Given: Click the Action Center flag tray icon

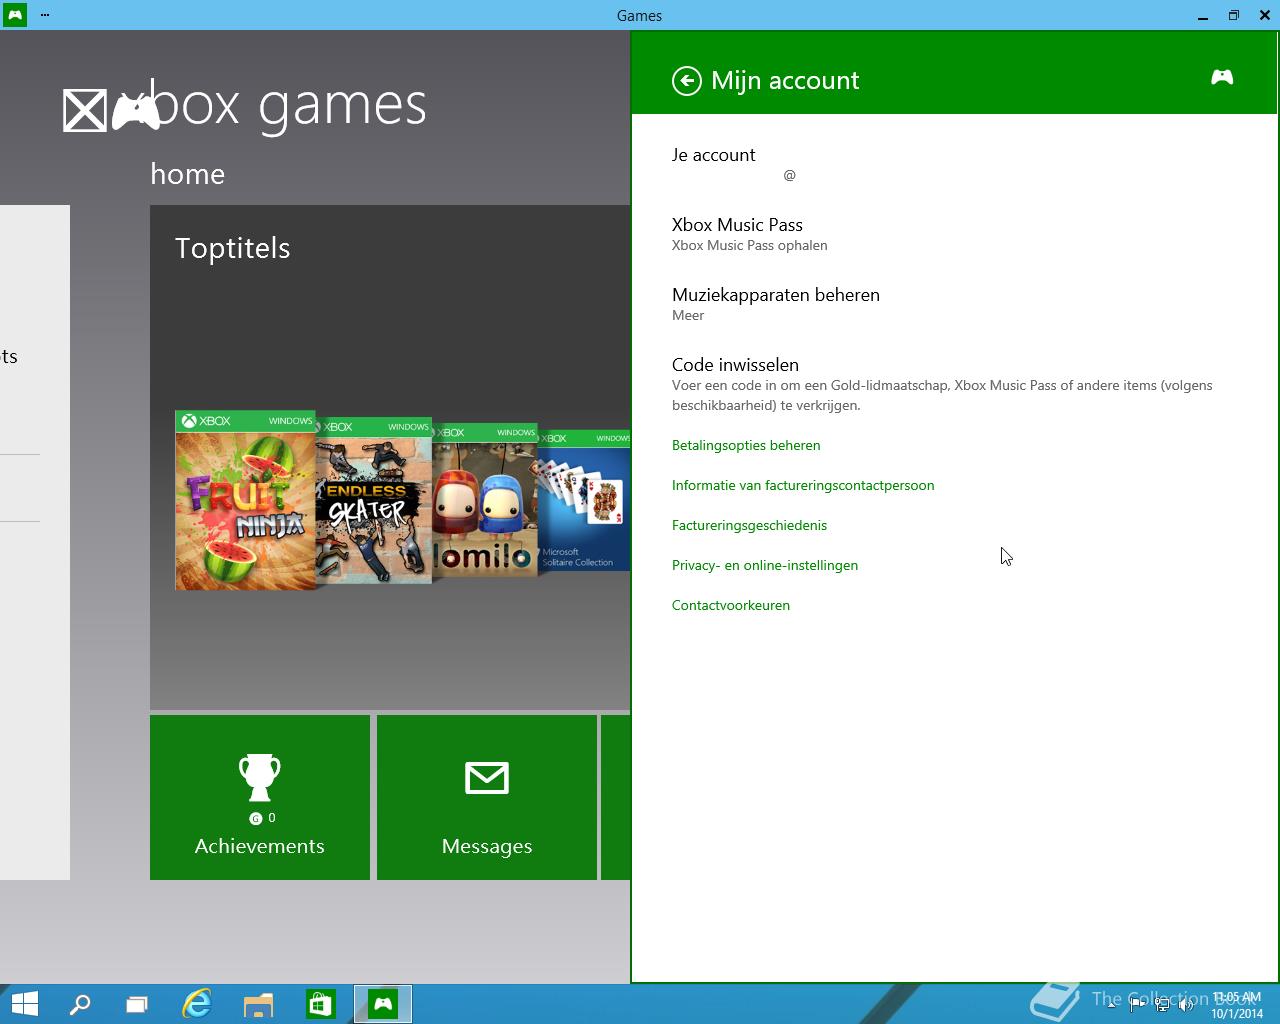Looking at the screenshot, I should click(x=1137, y=1005).
